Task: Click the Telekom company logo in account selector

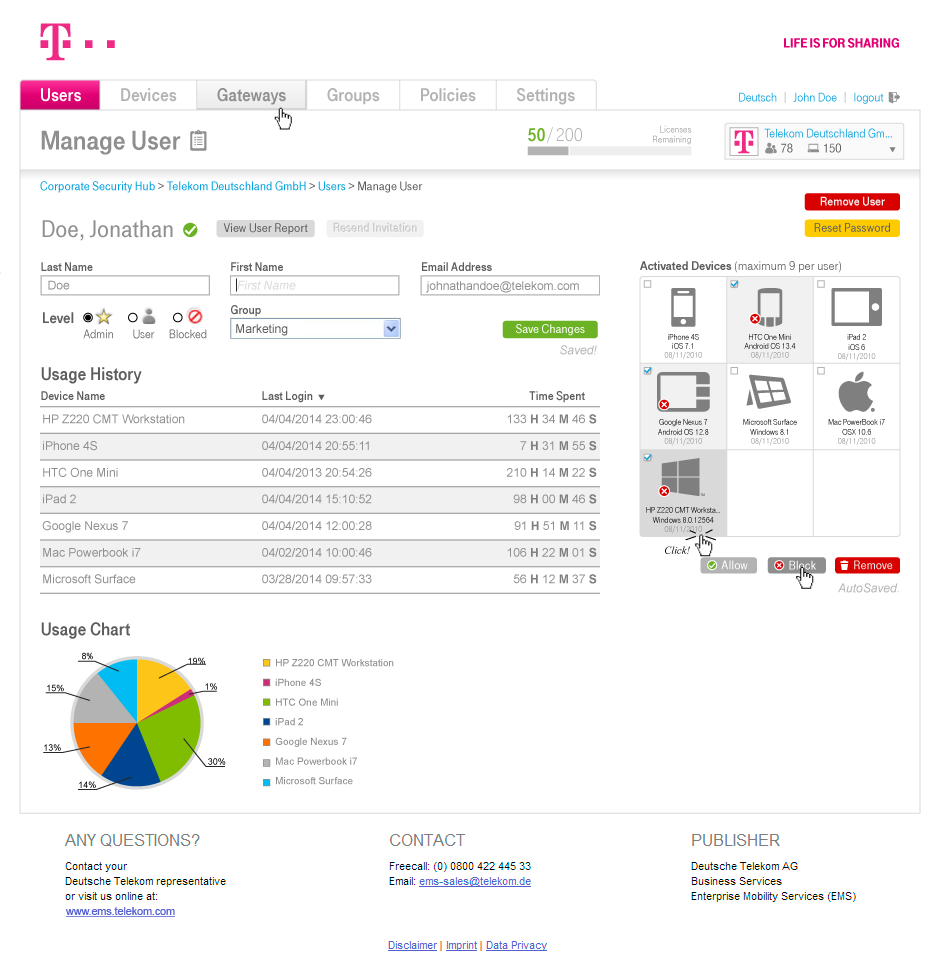Action: [x=744, y=142]
